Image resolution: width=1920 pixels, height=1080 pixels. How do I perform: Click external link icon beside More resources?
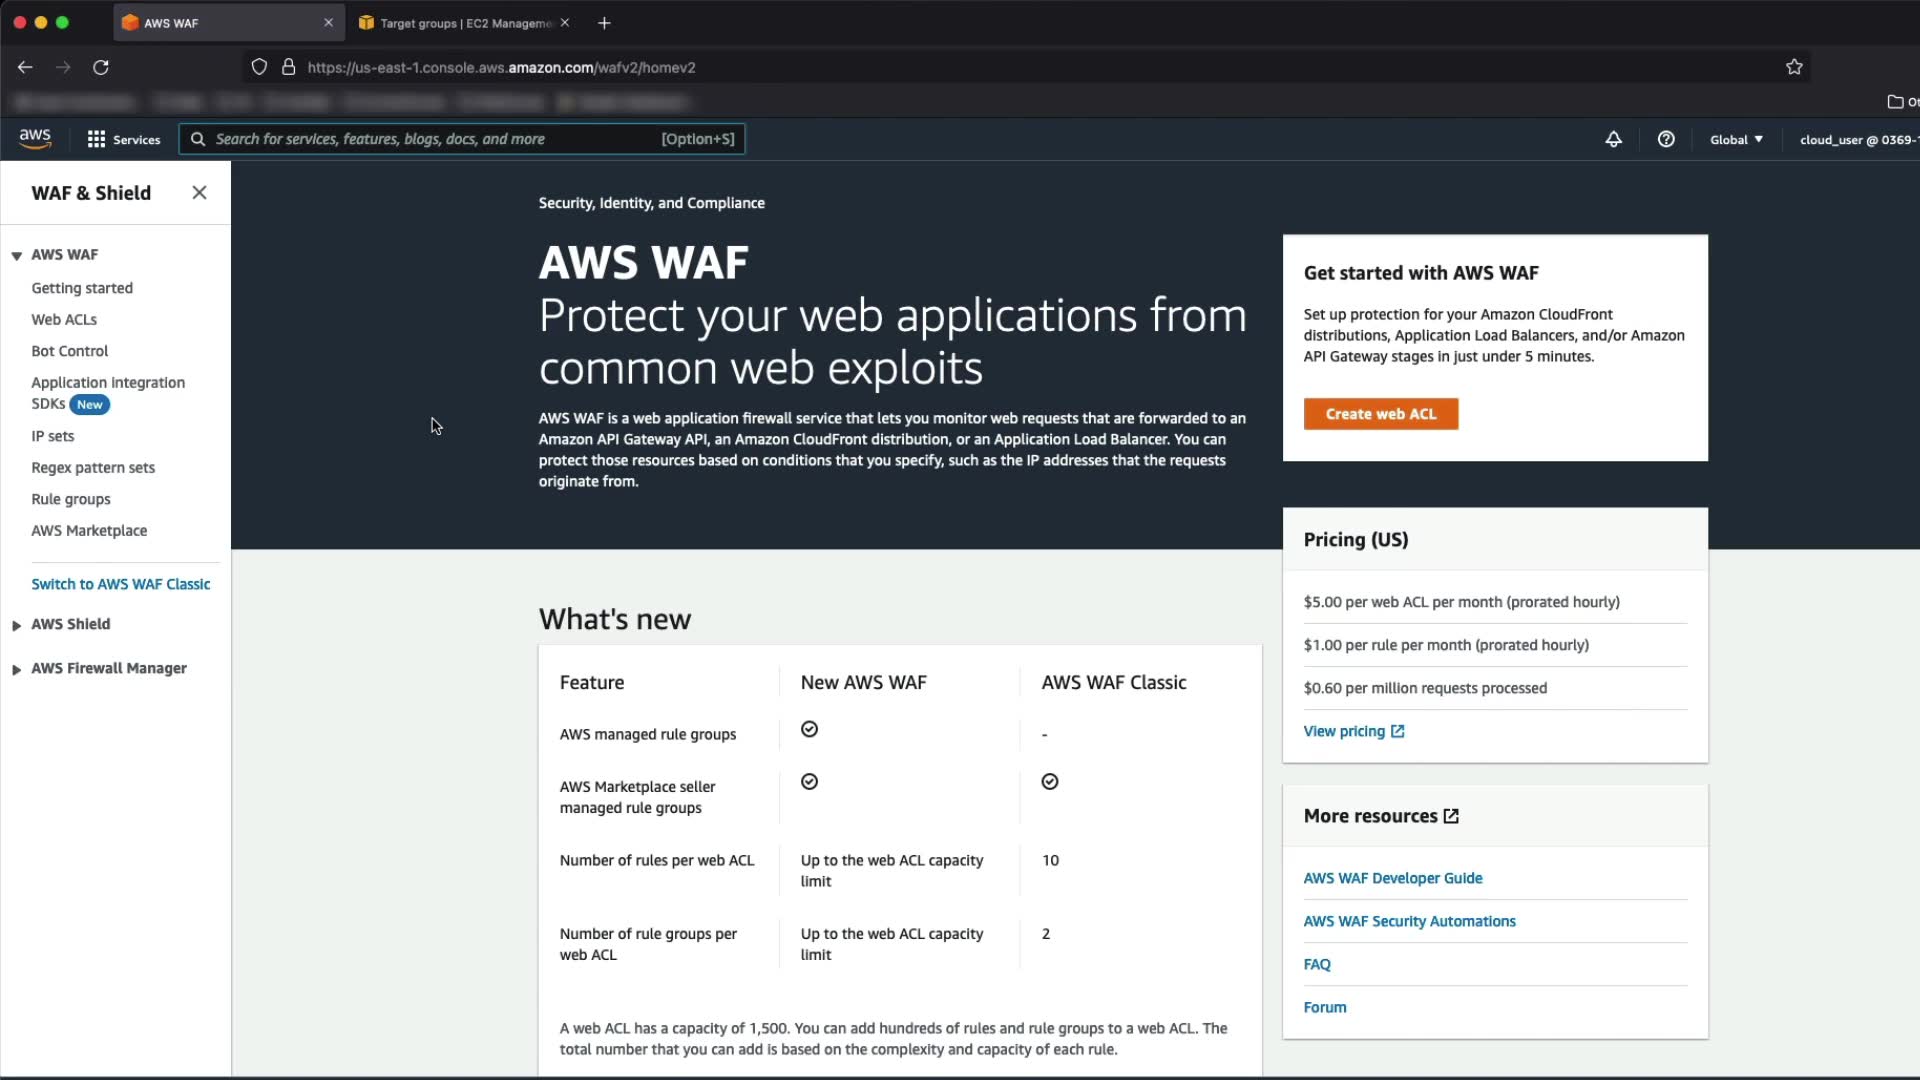pos(1451,816)
